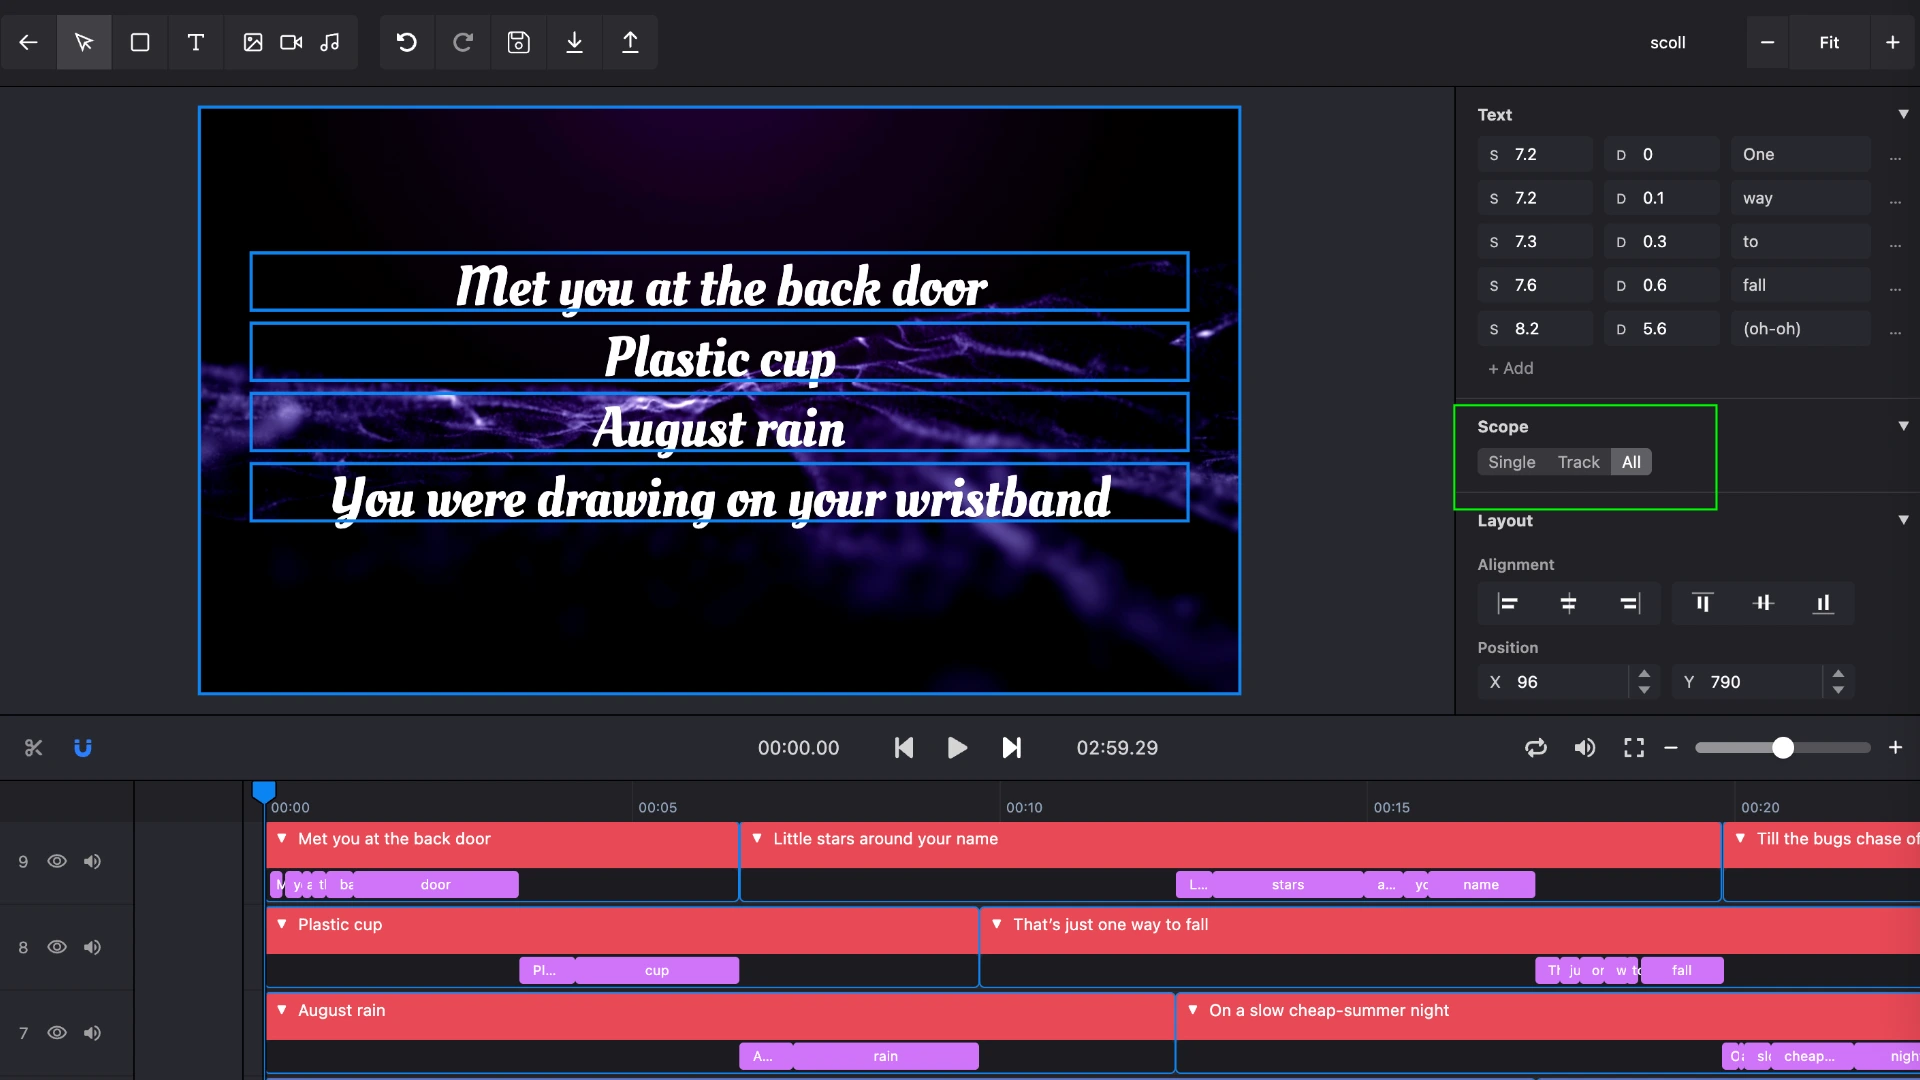Adjust the timeline zoom slider handle
The height and width of the screenshot is (1080, 1920).
click(x=1783, y=748)
